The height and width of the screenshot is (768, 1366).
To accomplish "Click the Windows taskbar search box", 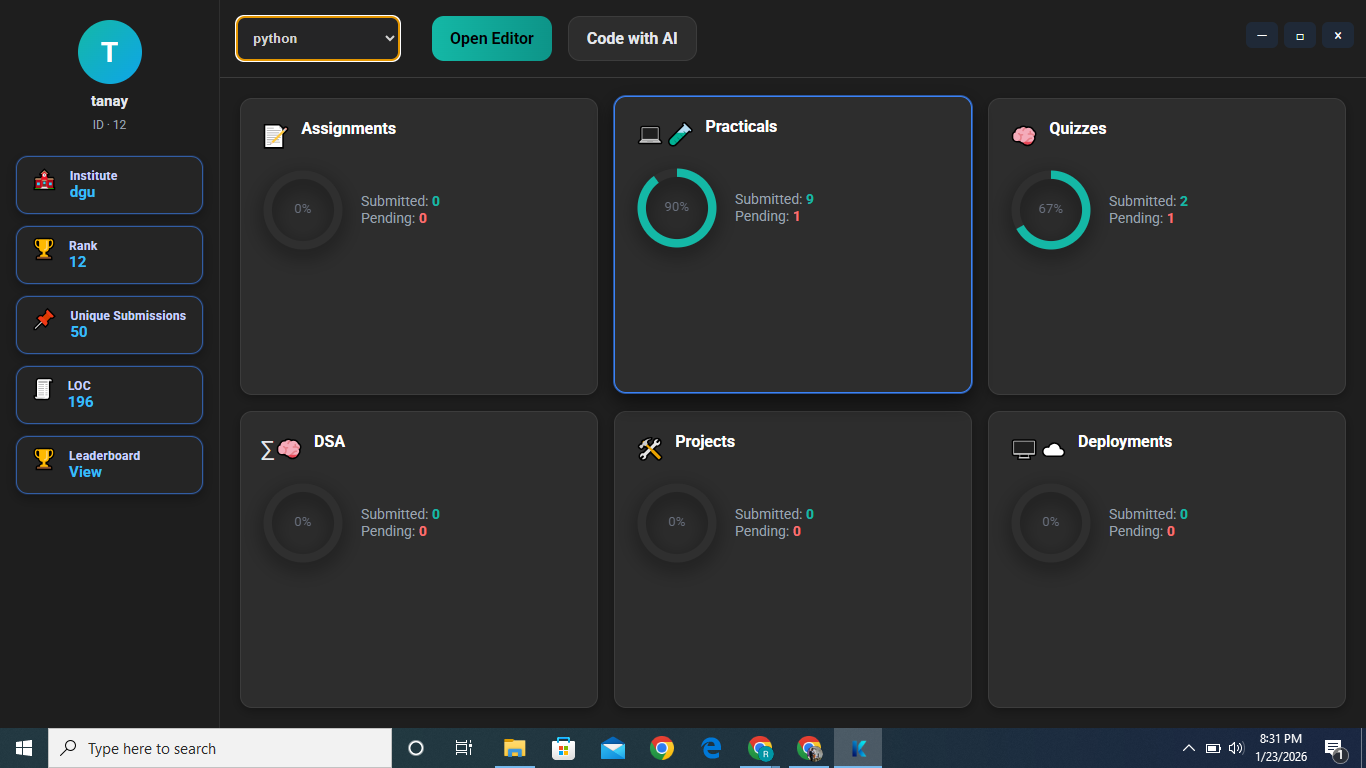I will (220, 748).
